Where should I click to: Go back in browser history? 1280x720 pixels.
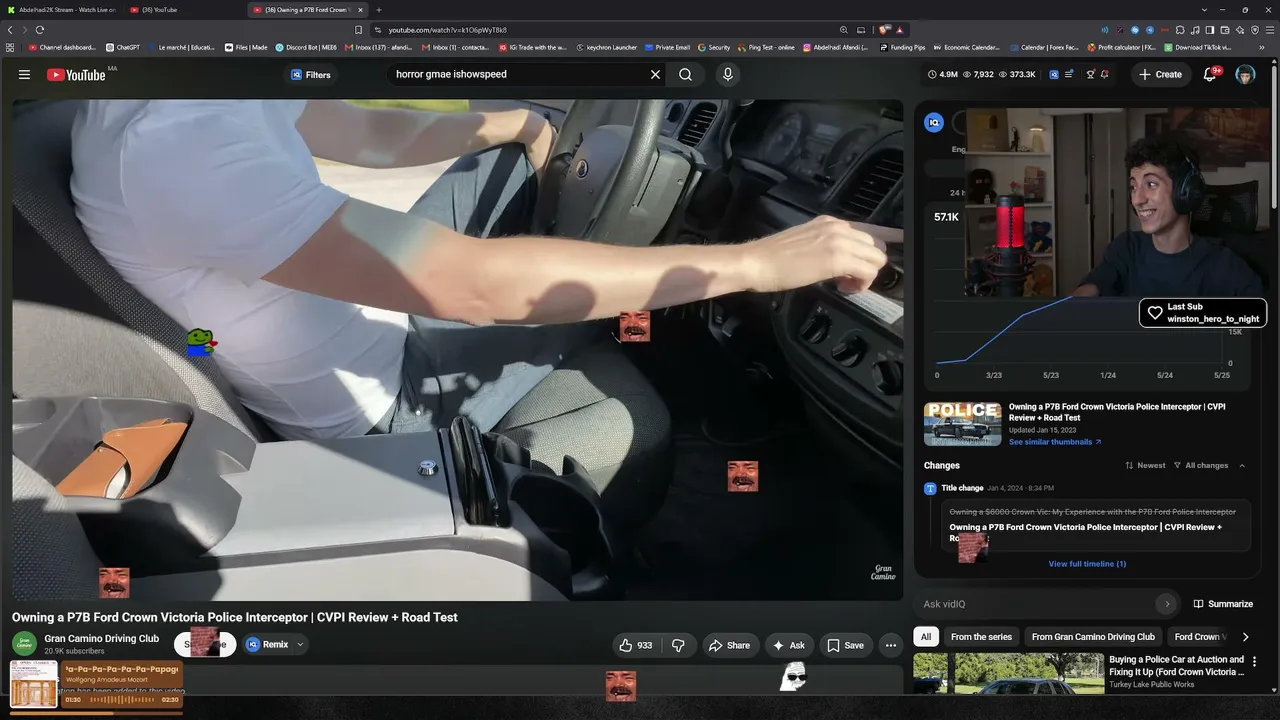(x=10, y=30)
